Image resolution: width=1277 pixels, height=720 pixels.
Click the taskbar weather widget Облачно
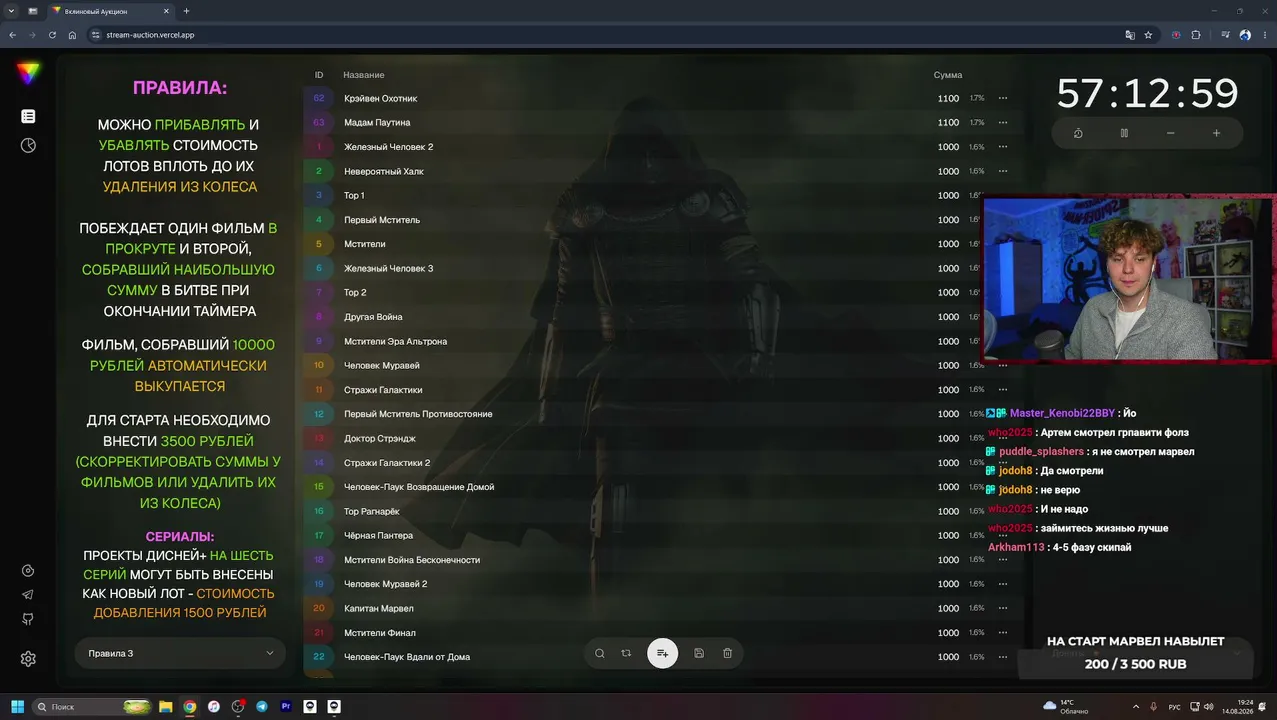tap(1066, 706)
